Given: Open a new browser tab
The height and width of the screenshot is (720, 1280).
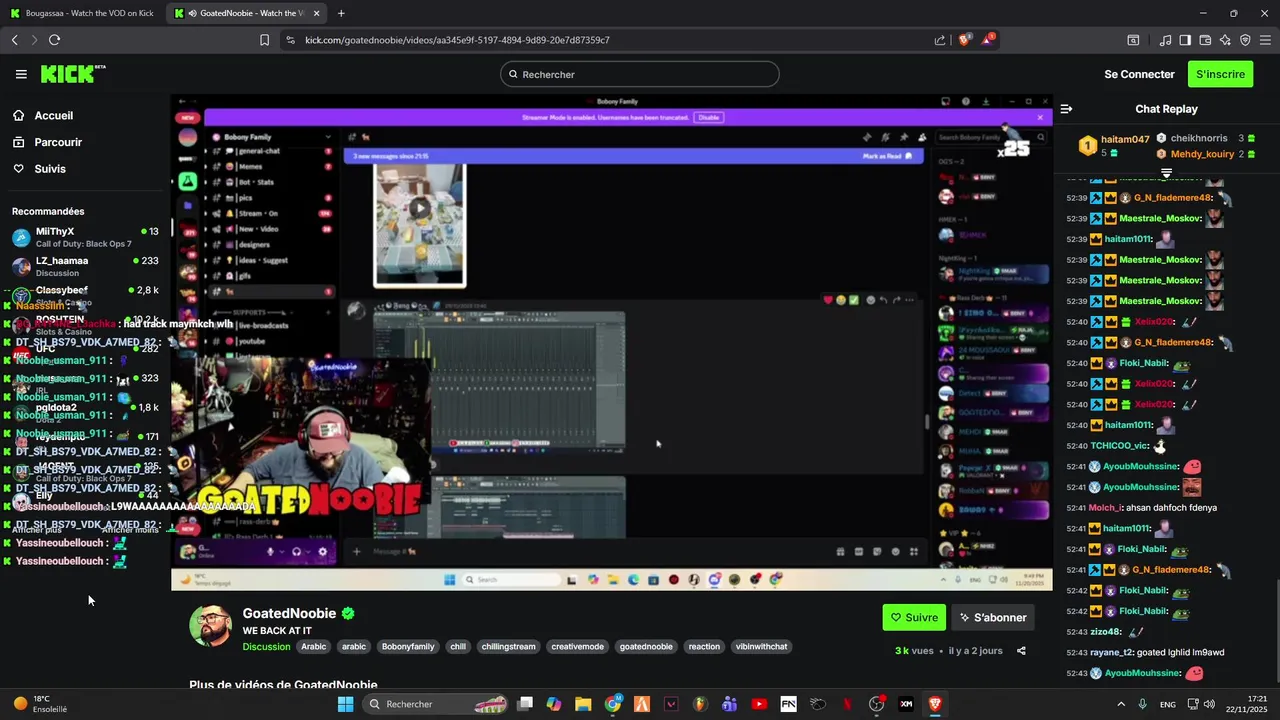Looking at the screenshot, I should click(341, 13).
